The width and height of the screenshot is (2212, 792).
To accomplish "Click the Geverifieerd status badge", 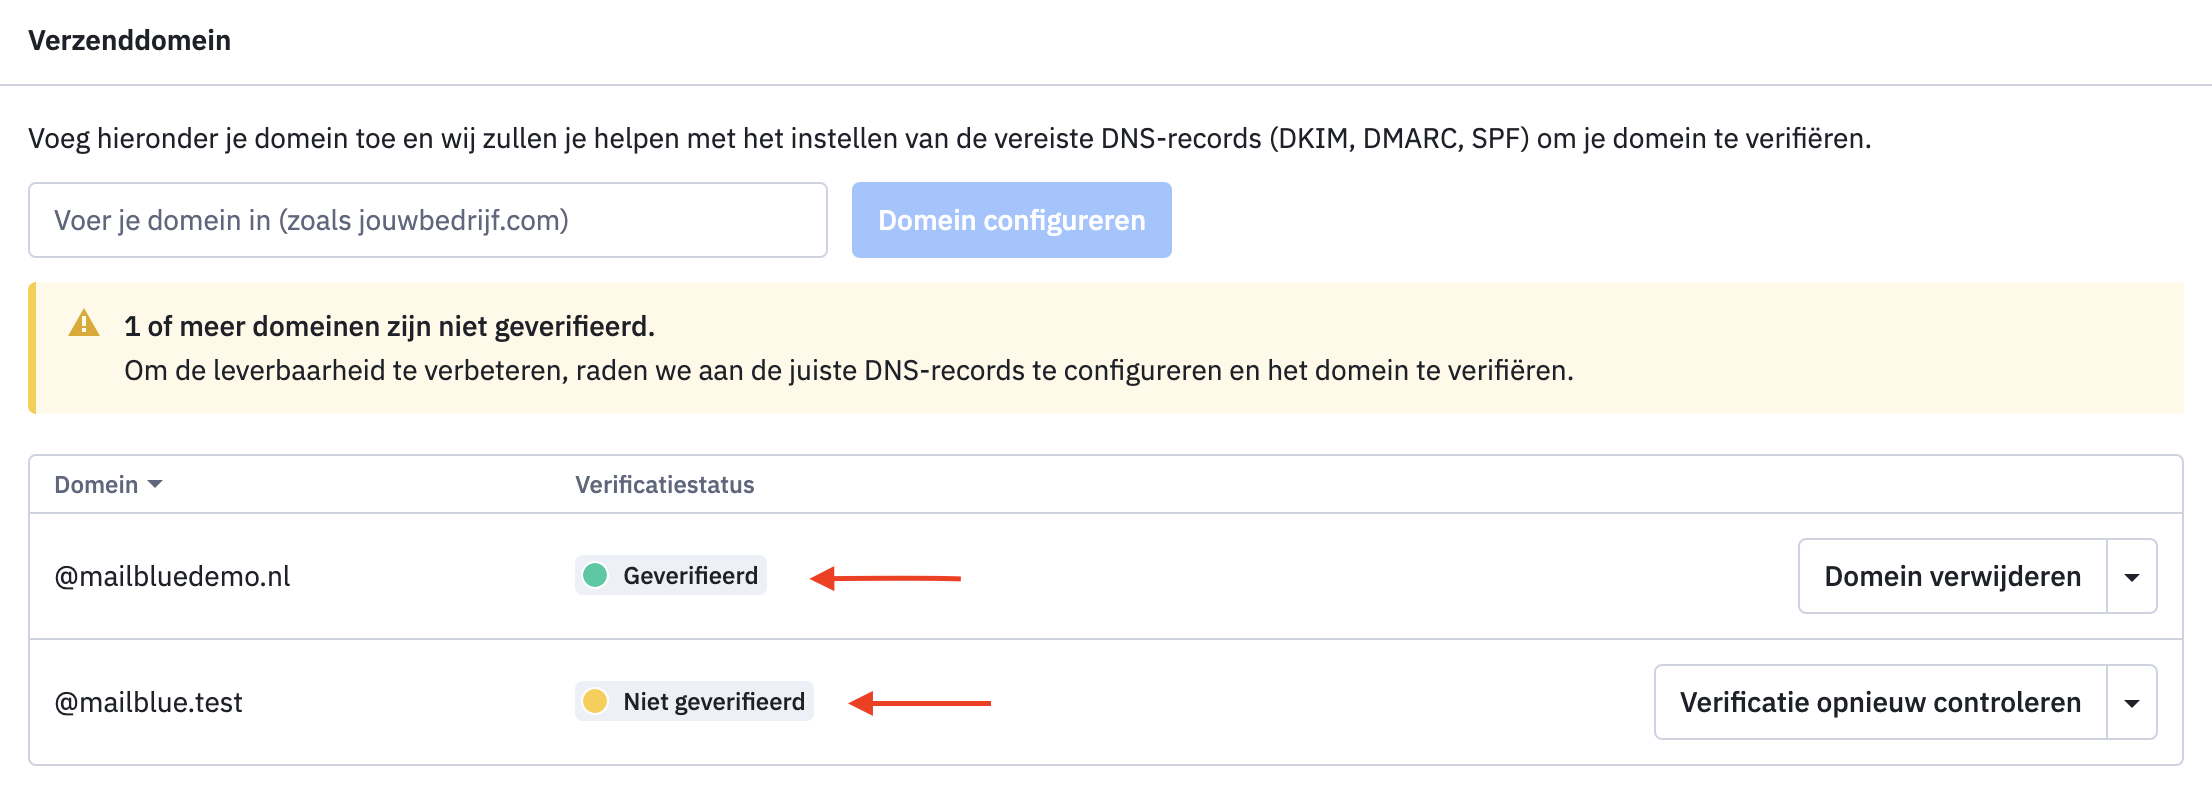I will pos(671,575).
